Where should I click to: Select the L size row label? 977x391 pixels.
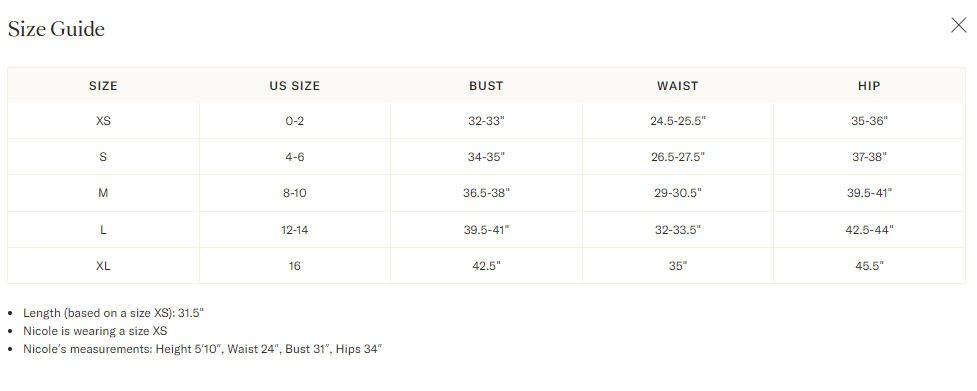(x=103, y=230)
